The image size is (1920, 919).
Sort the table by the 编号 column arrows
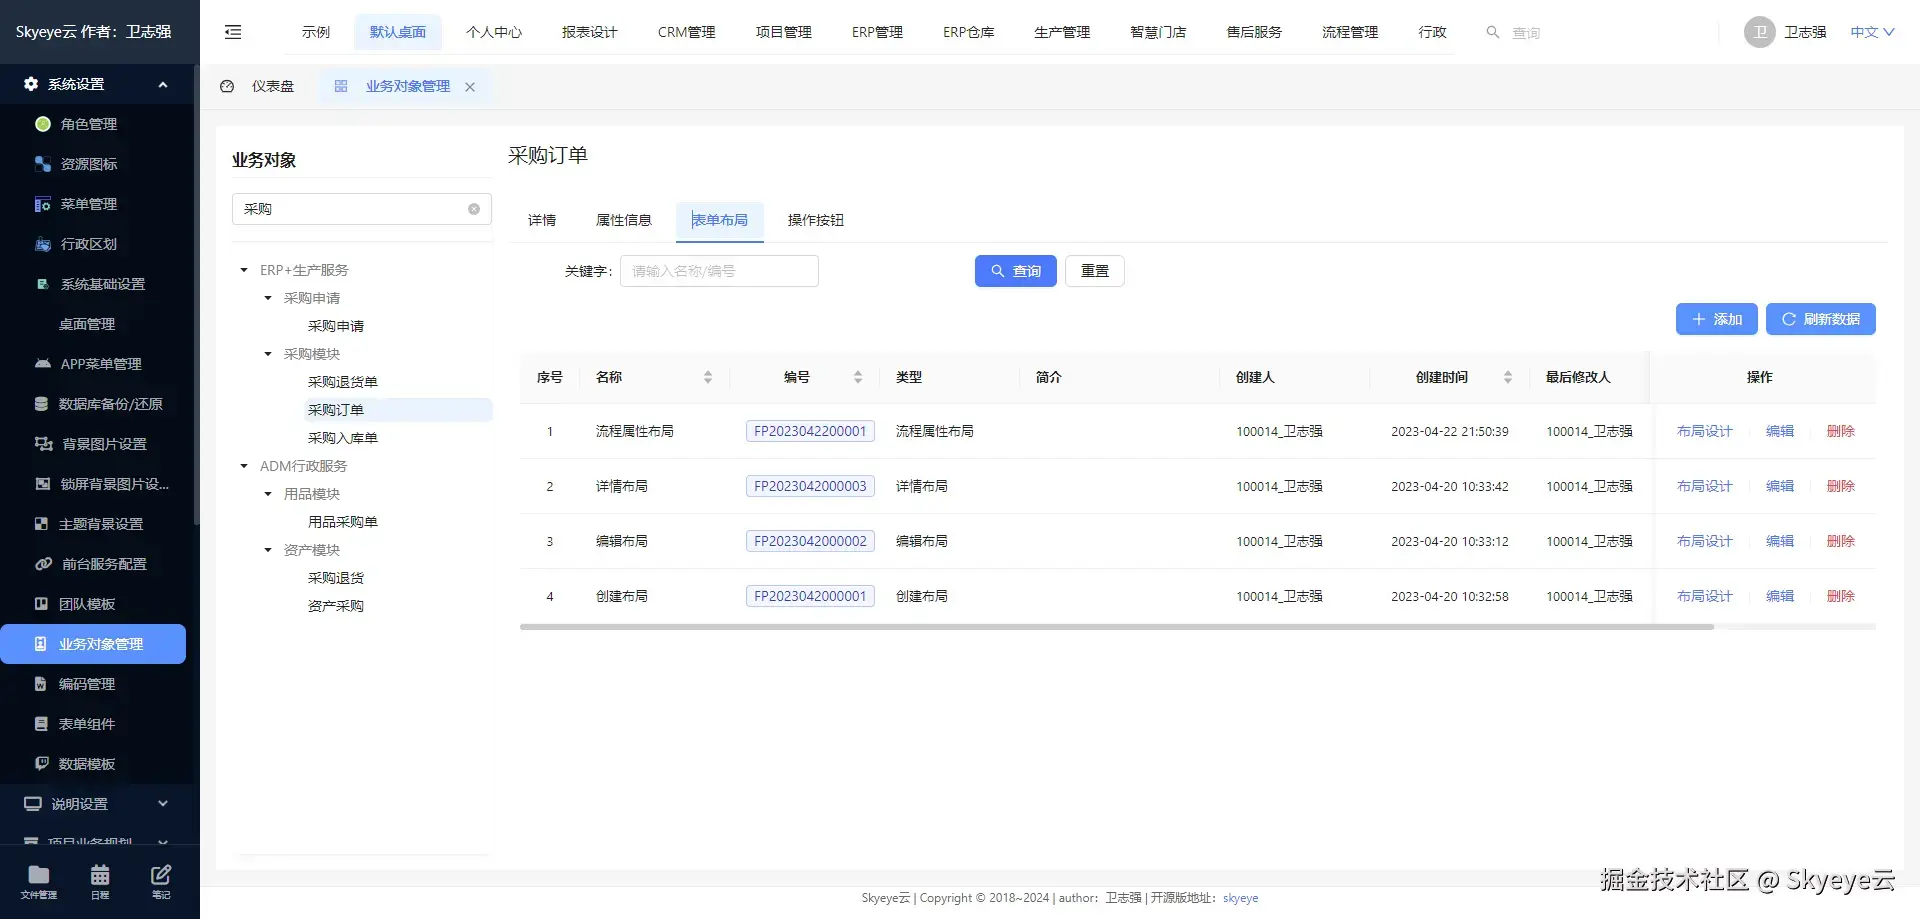click(x=858, y=377)
